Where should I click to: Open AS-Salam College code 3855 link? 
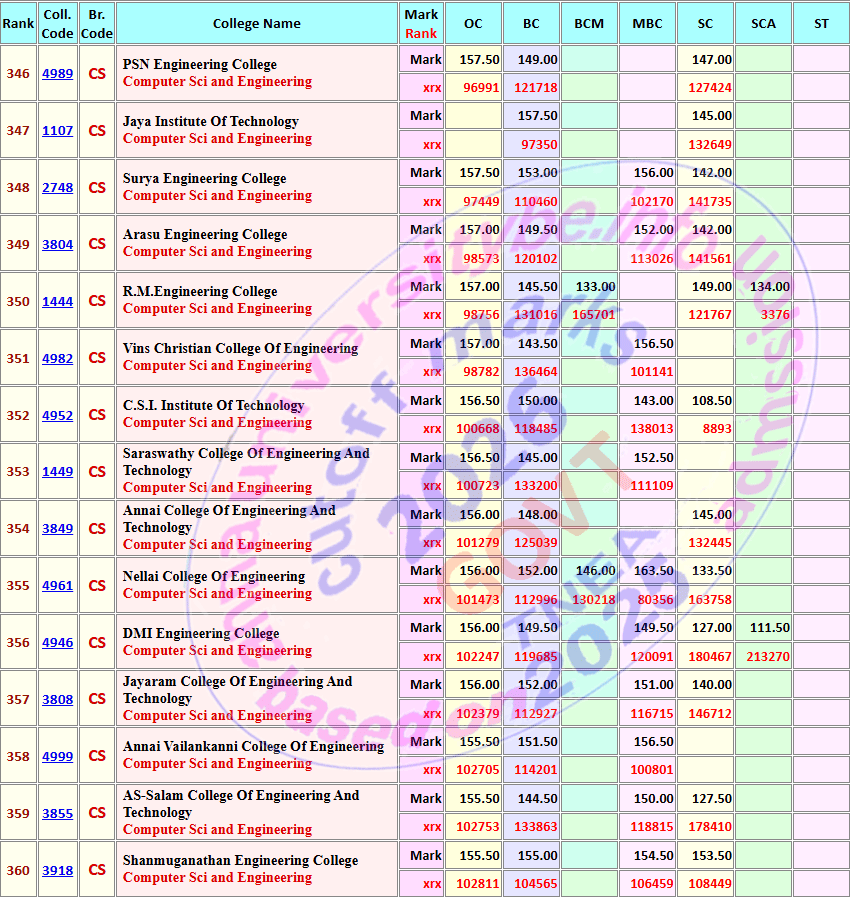pyautogui.click(x=57, y=813)
